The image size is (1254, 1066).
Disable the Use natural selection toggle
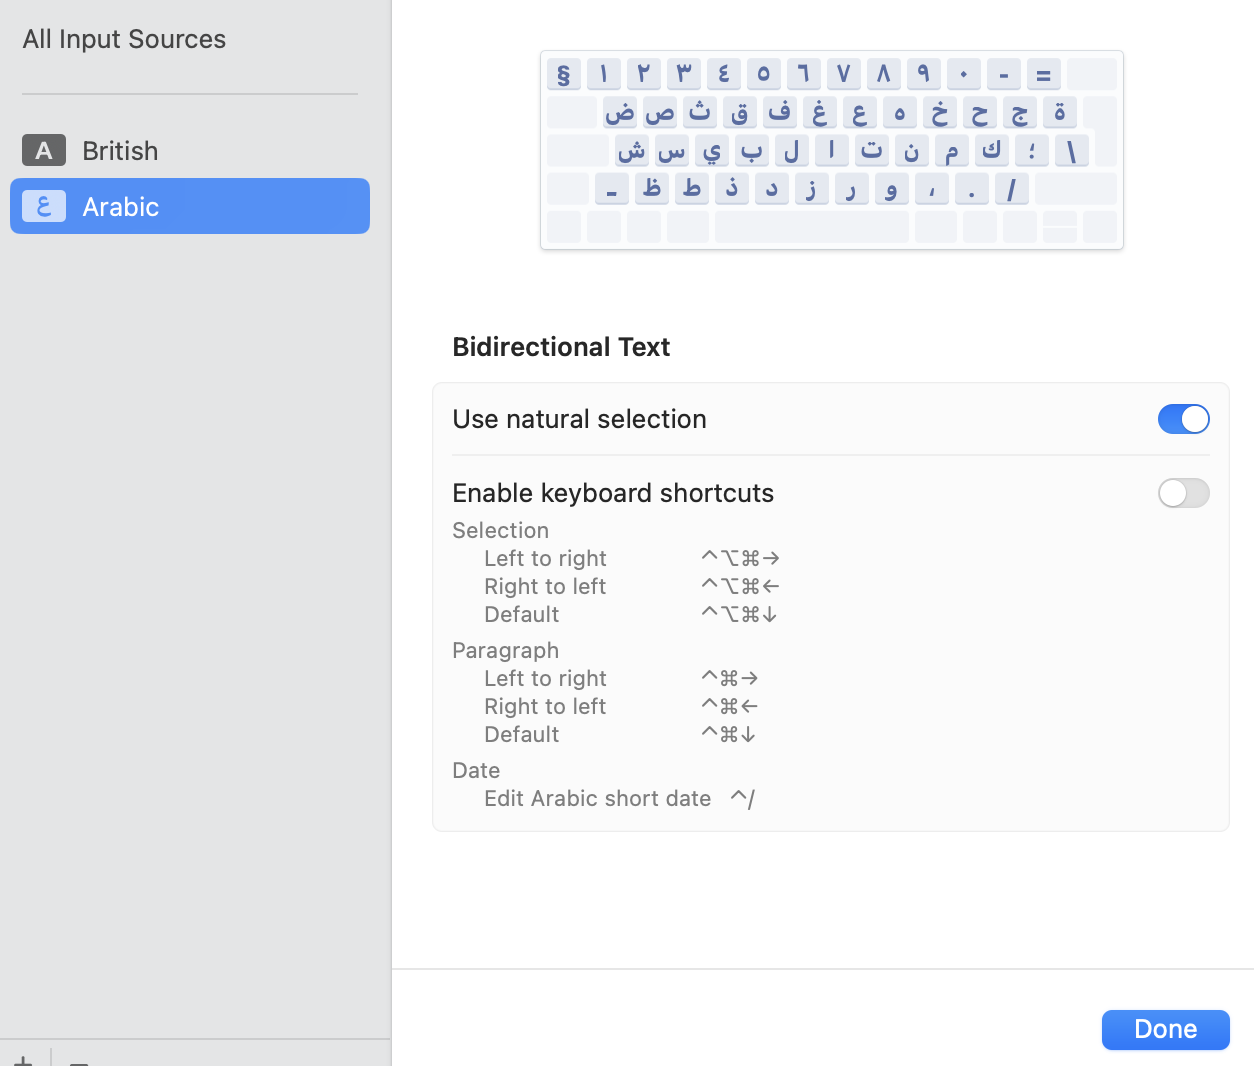tap(1183, 419)
